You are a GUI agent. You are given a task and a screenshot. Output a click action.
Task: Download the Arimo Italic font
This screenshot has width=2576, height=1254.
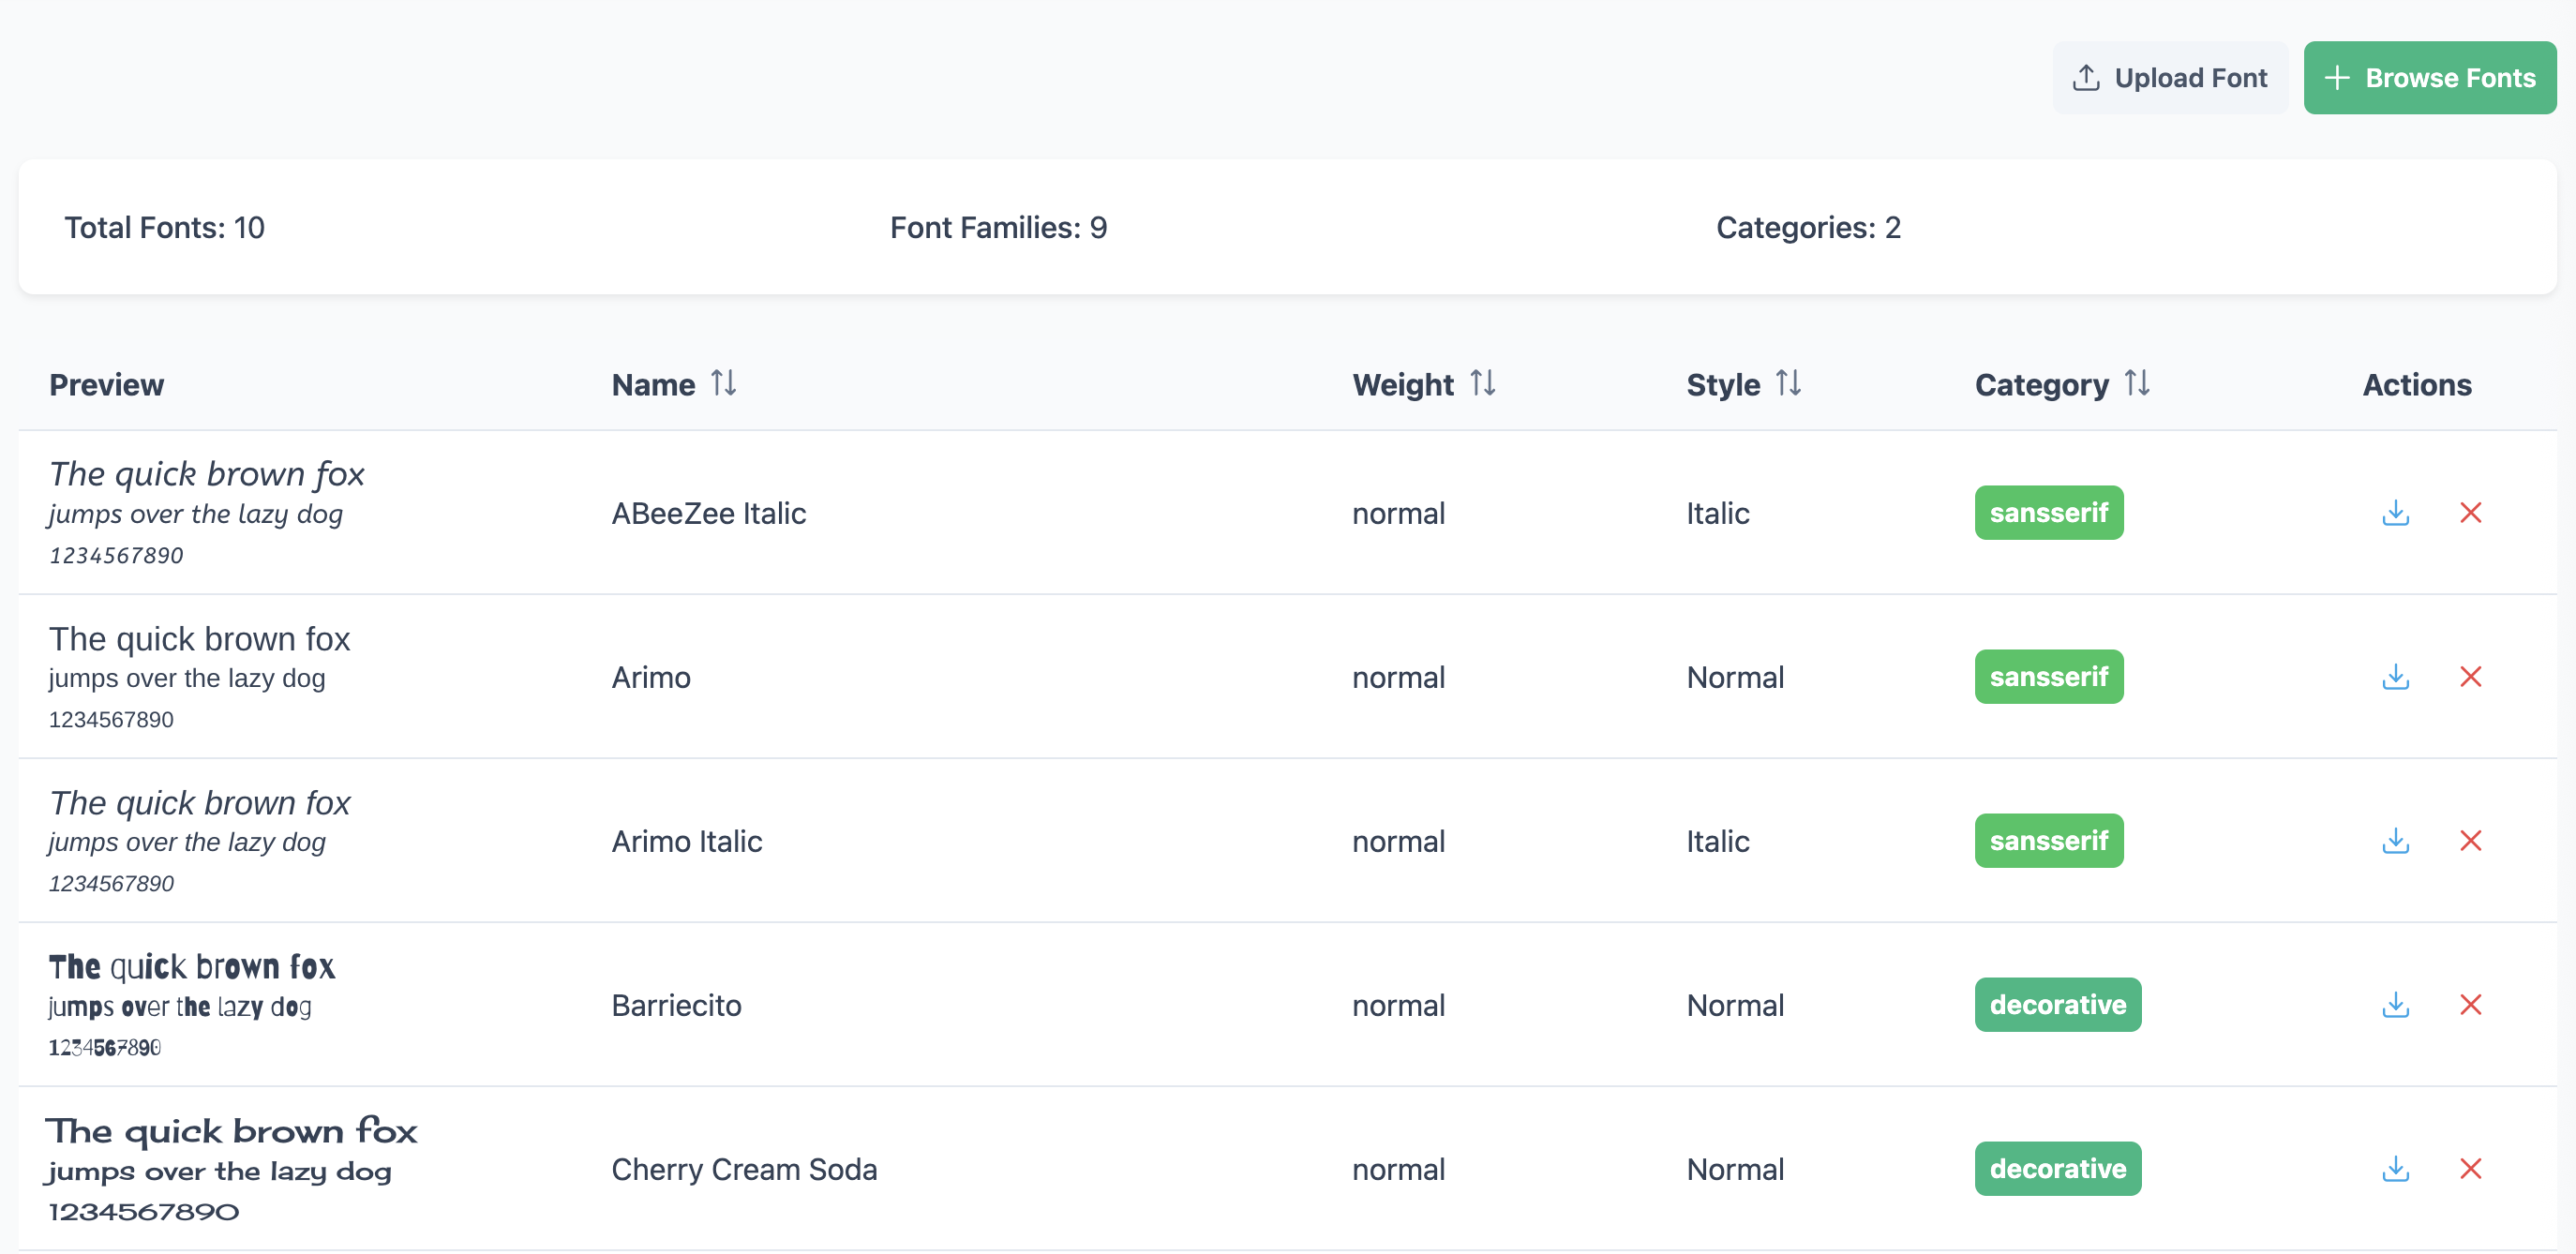click(2395, 841)
